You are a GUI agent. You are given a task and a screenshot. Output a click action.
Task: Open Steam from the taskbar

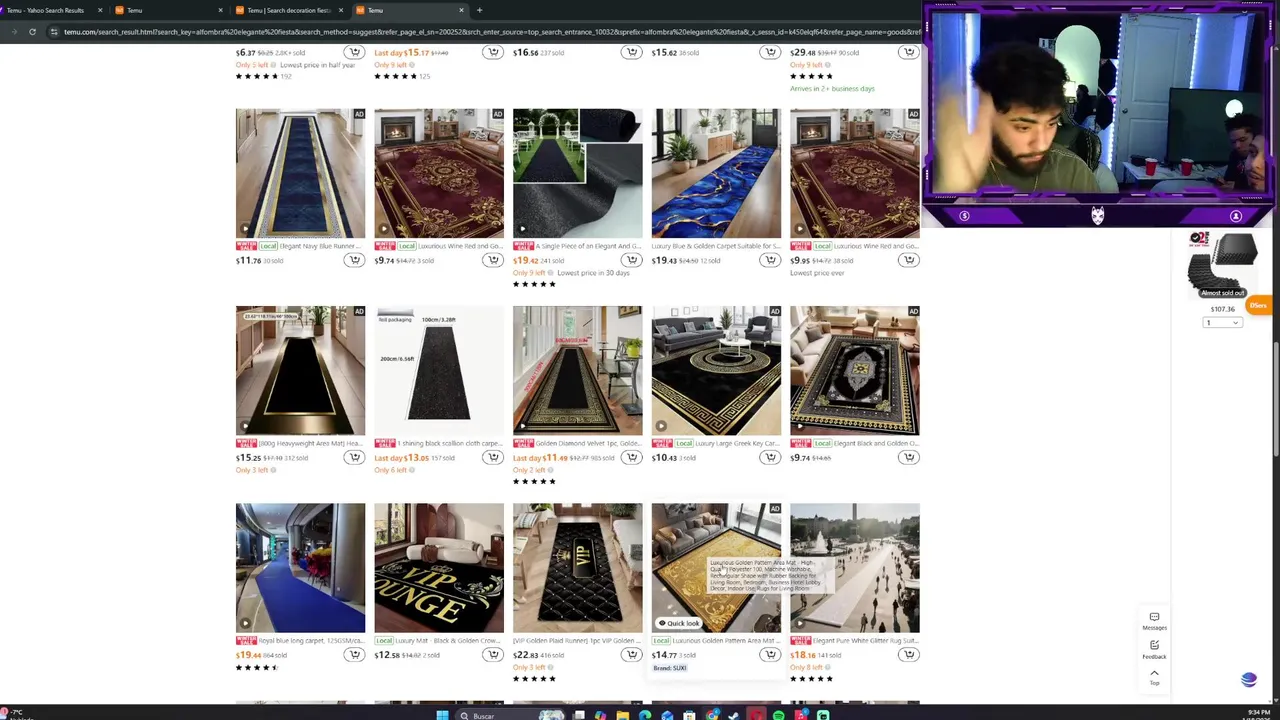[734, 715]
